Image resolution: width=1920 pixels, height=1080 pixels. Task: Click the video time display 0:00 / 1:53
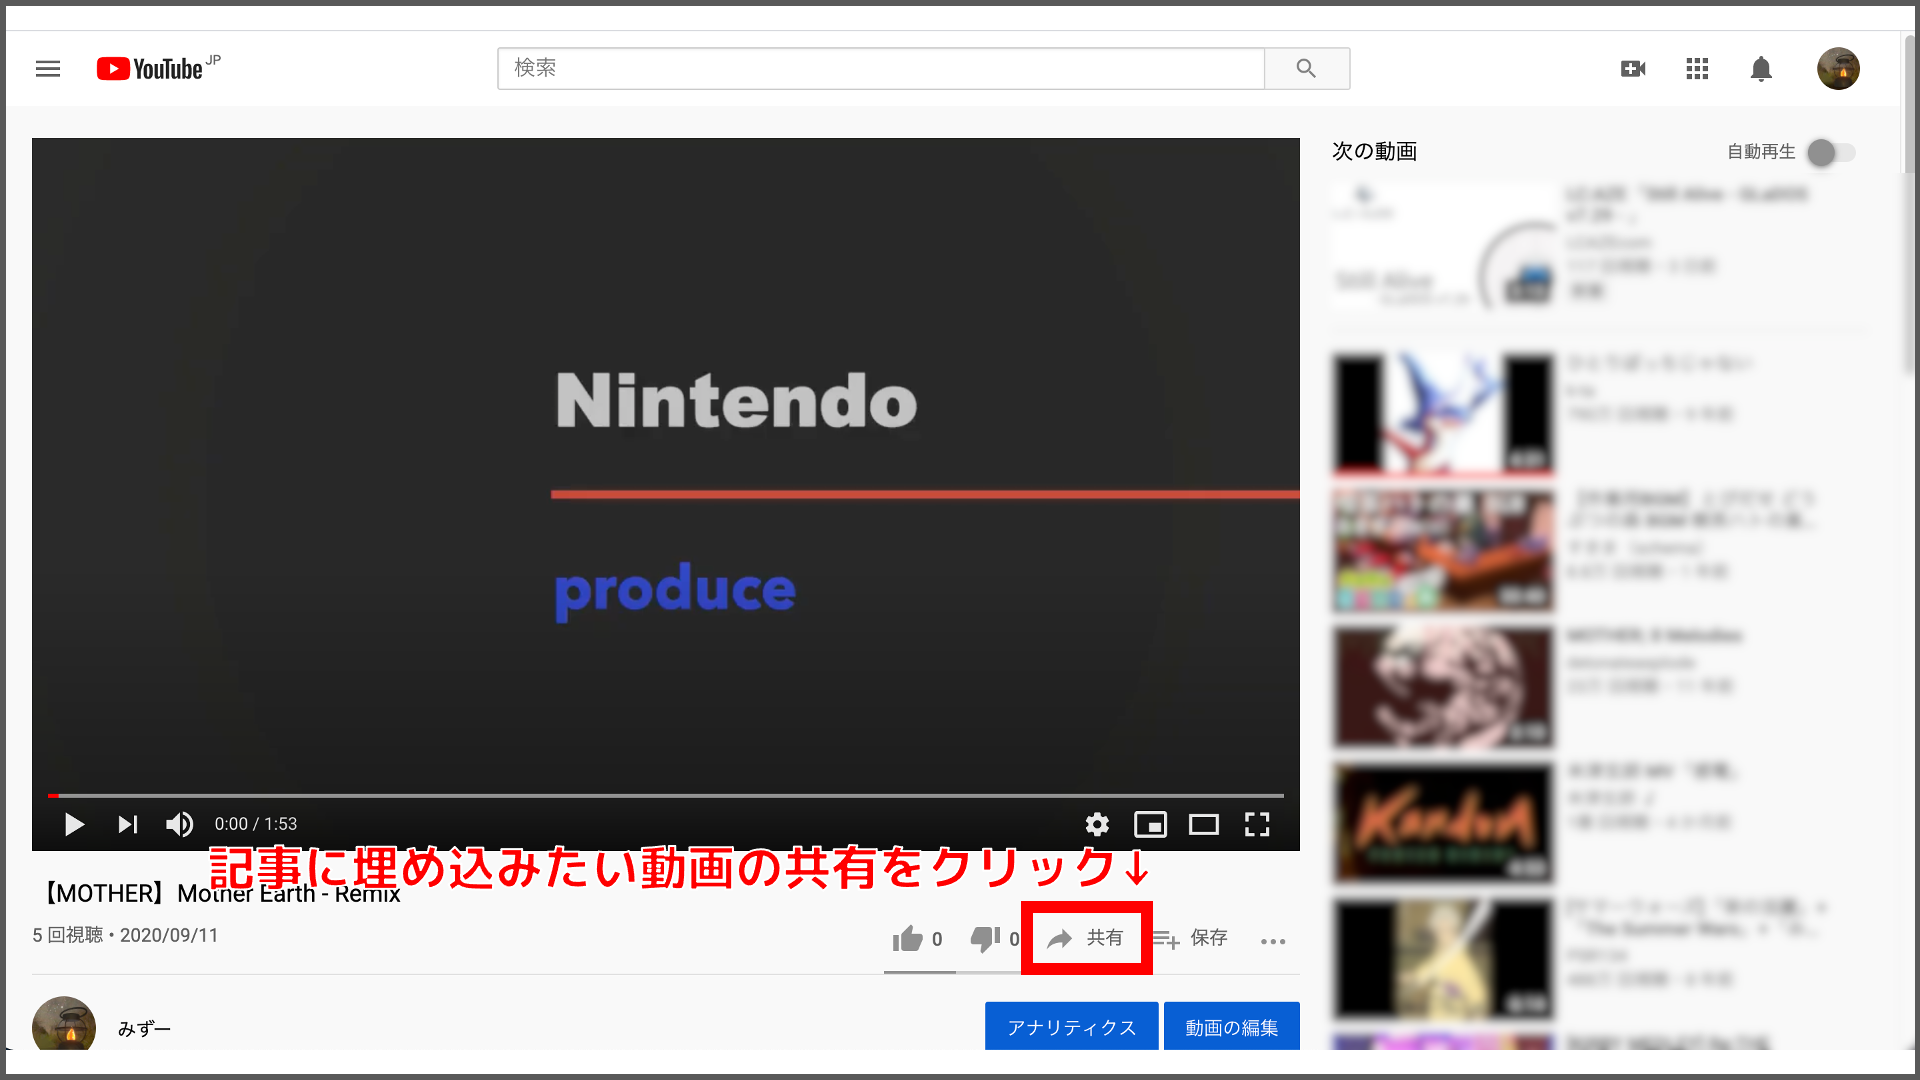pos(256,824)
